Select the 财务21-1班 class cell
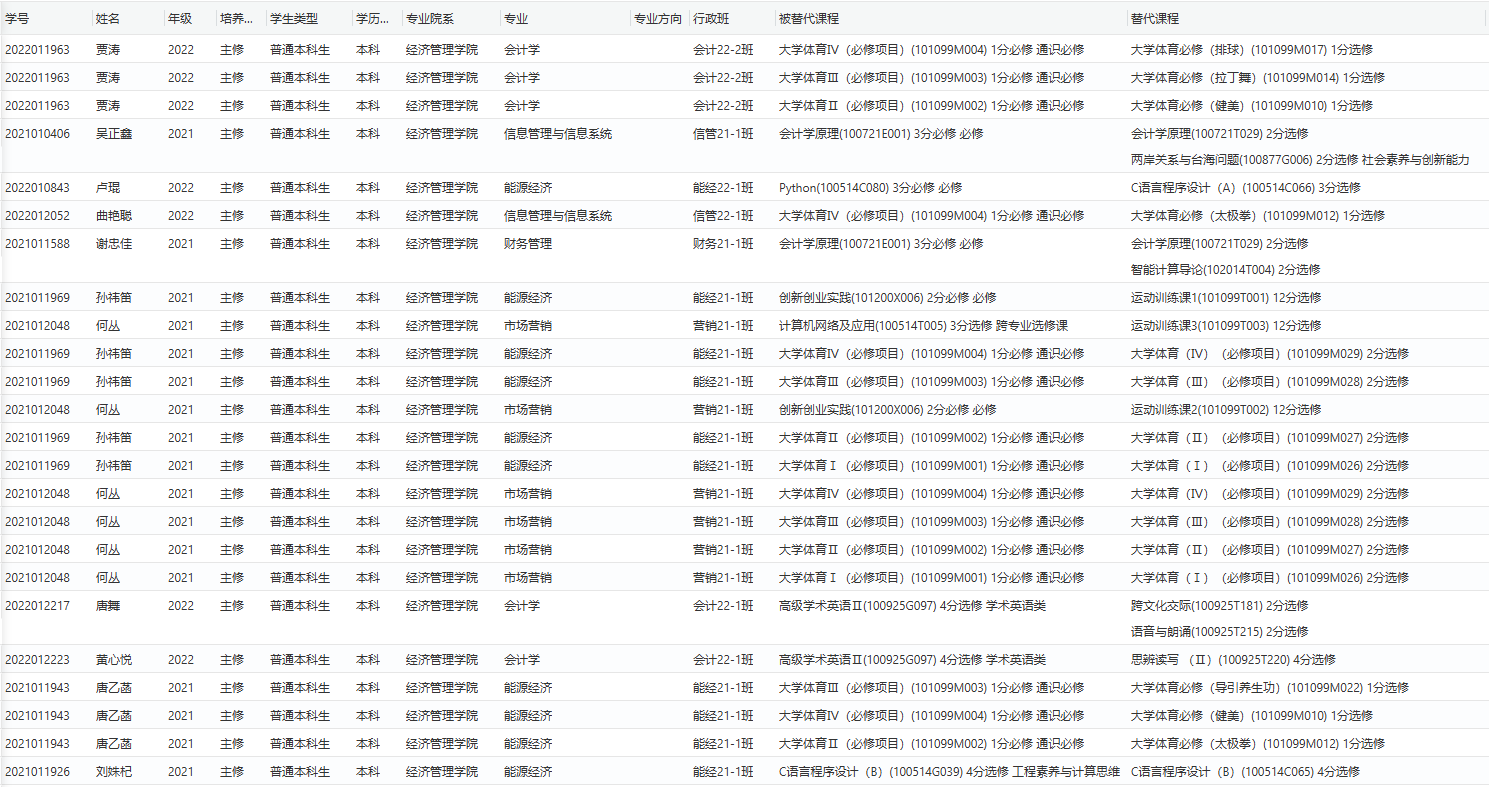 pyautogui.click(x=723, y=244)
